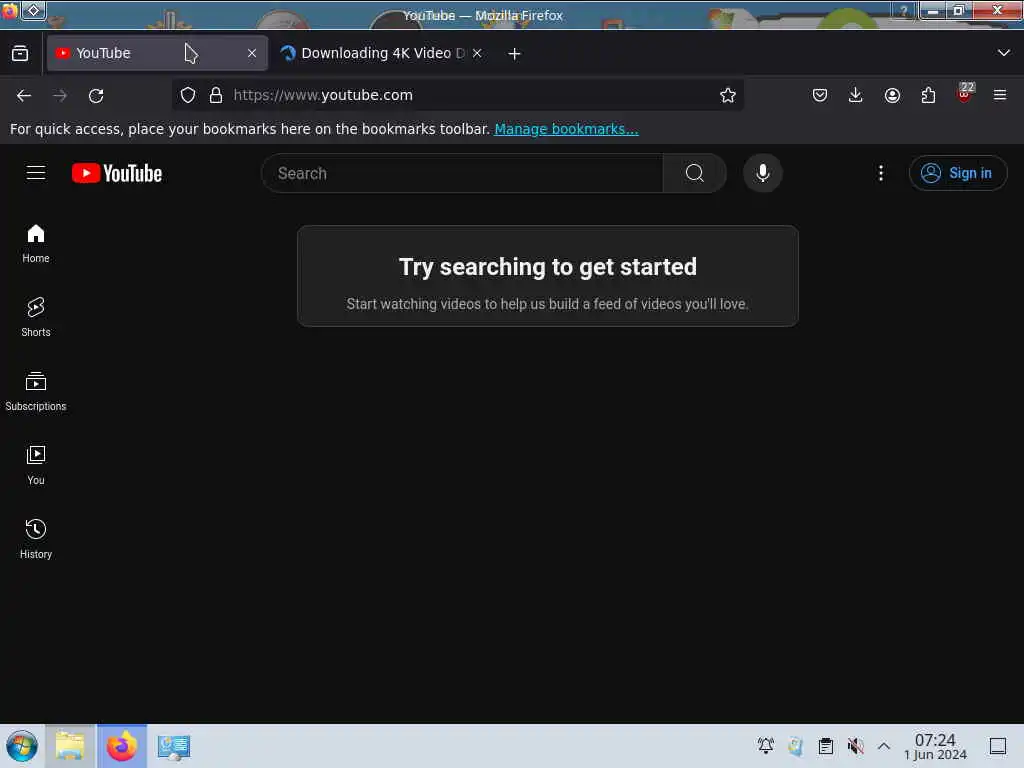
Task: Toggle the keep-on-all-desktops diamond title bar button
Action: (33, 10)
